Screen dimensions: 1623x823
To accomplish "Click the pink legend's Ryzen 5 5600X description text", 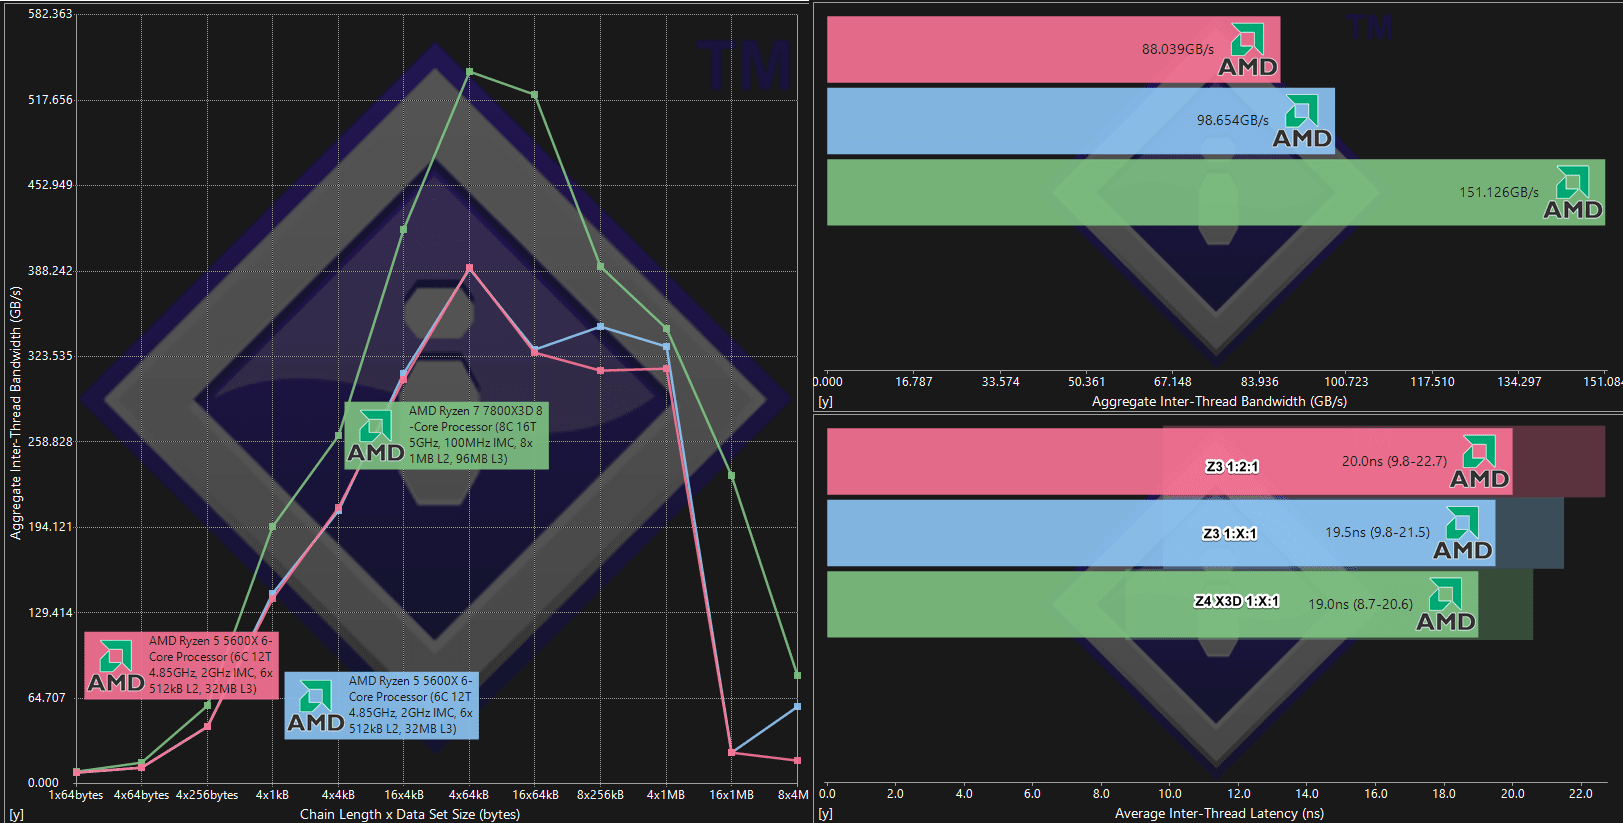I will coord(211,665).
